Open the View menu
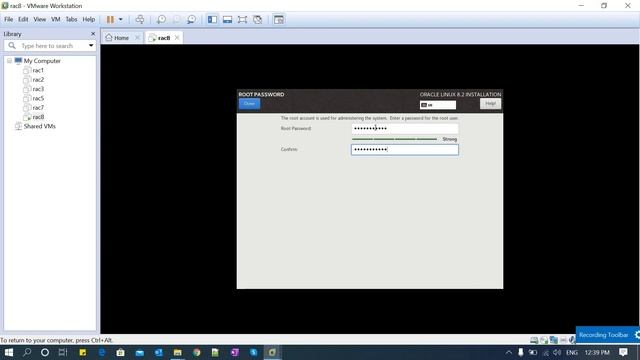The width and height of the screenshot is (640, 360). click(x=40, y=19)
